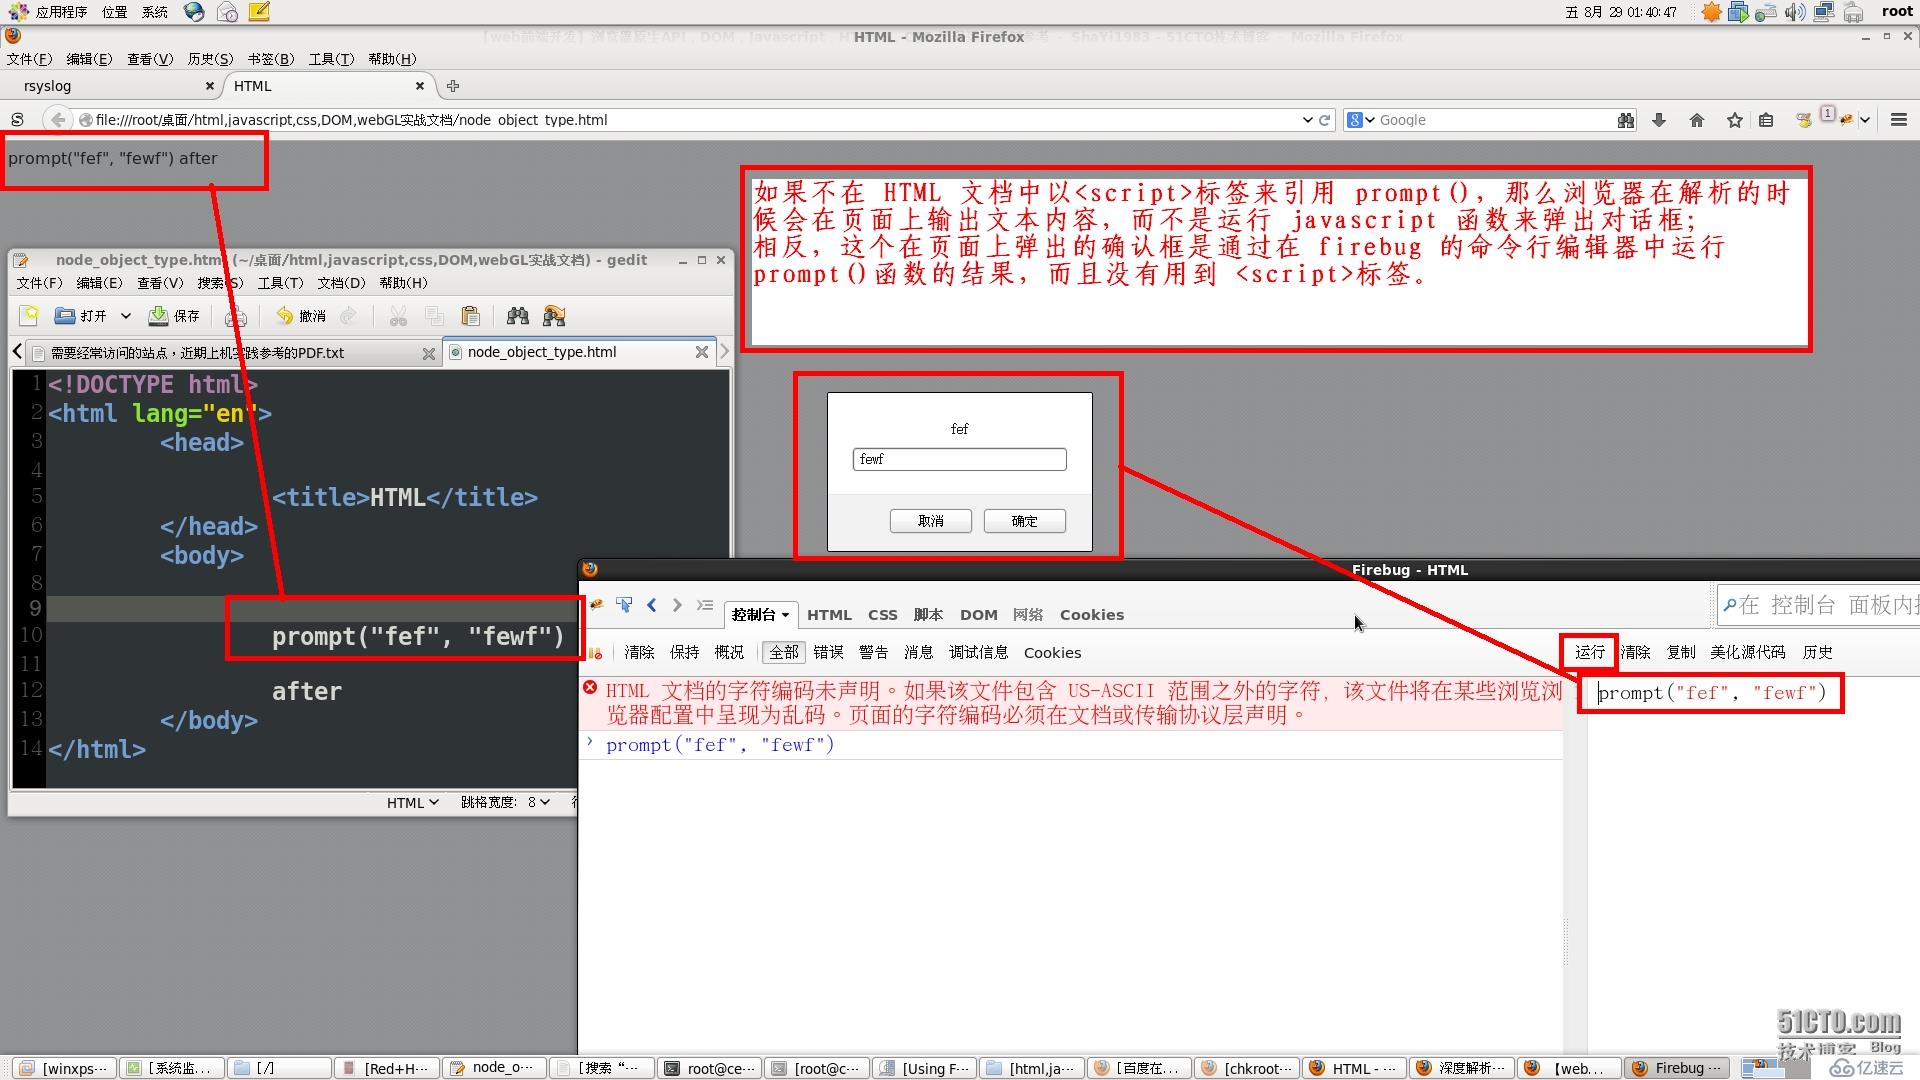Viewport: 1920px width, 1080px height.
Task: Undo the last edit with 撤消
Action: tap(301, 316)
